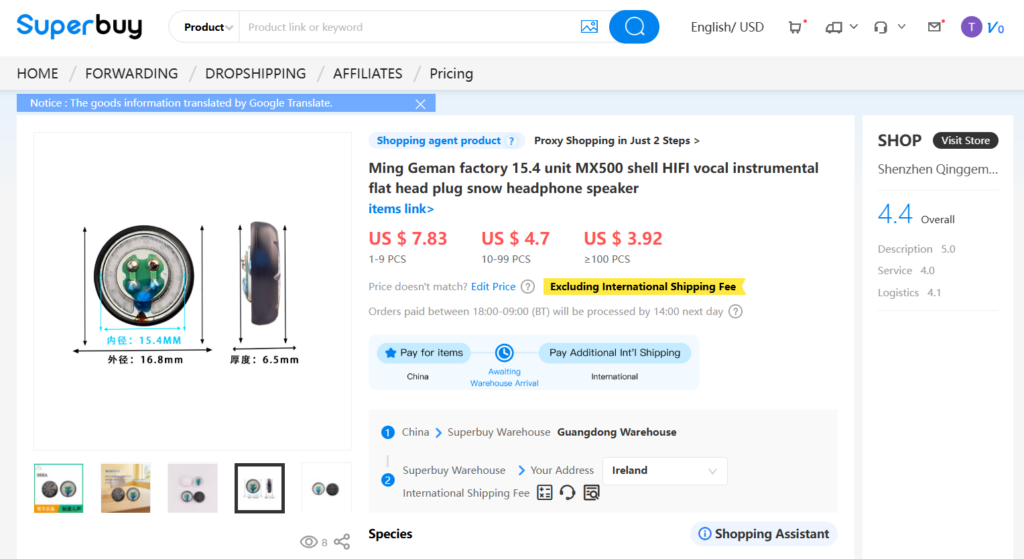Viewport: 1024px width, 559px height.
Task: Open the Ireland destination country dropdown
Action: point(664,470)
